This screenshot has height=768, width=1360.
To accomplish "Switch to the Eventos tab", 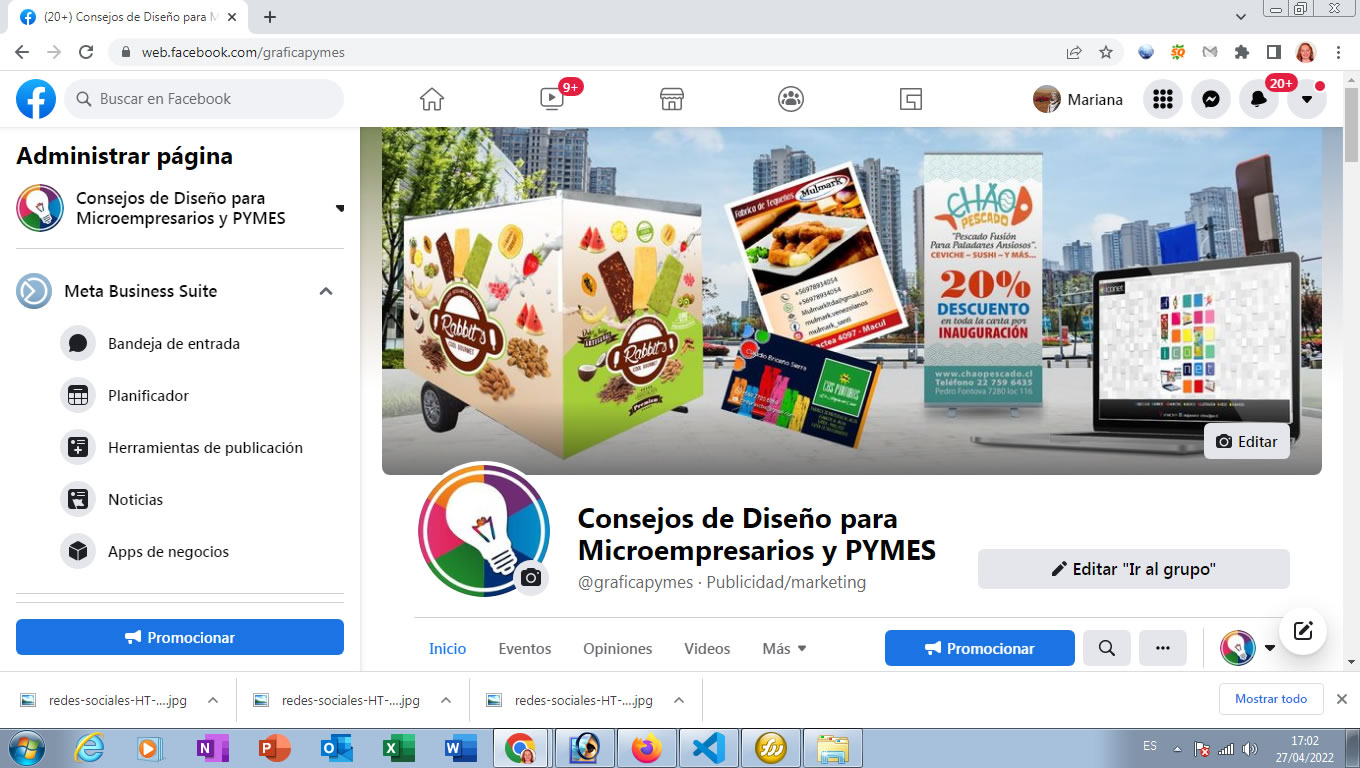I will pyautogui.click(x=525, y=648).
